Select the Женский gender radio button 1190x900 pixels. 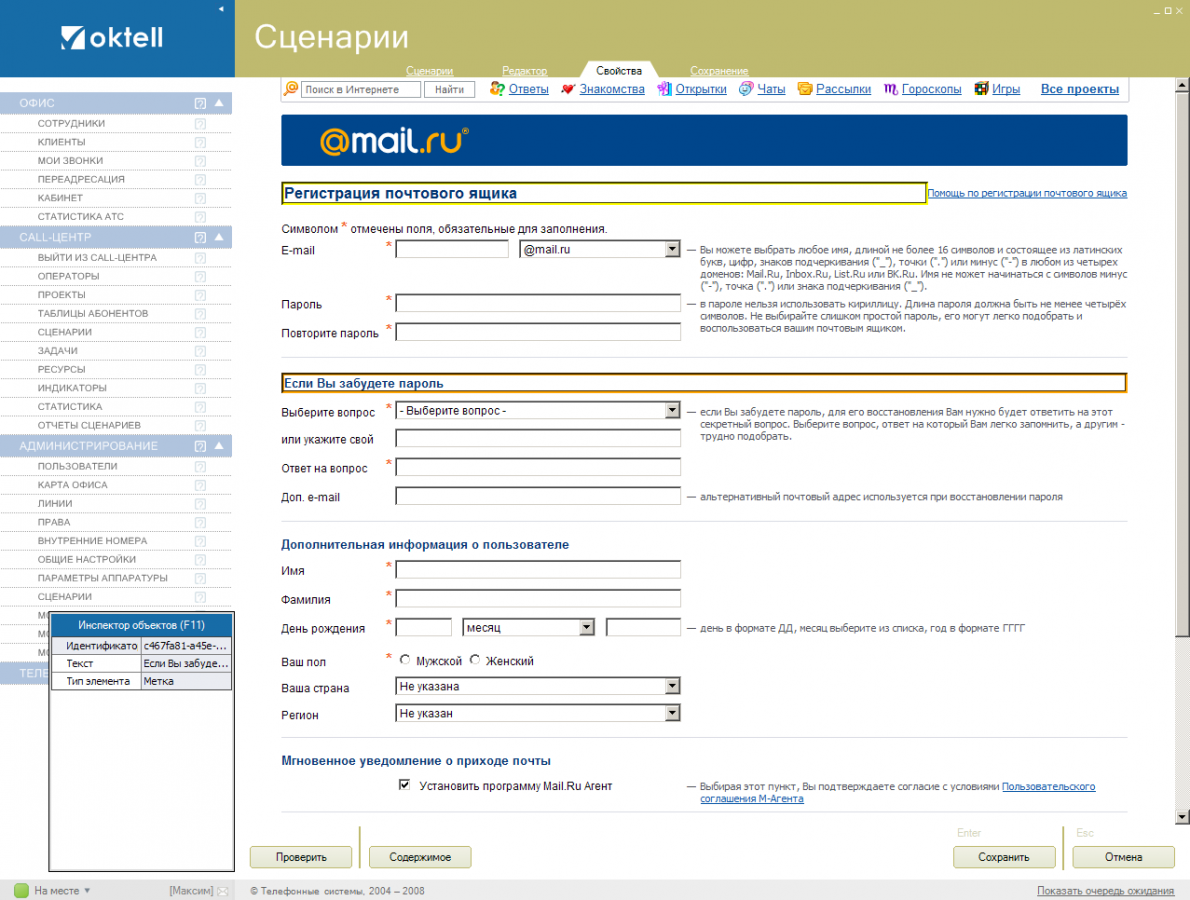coord(475,661)
